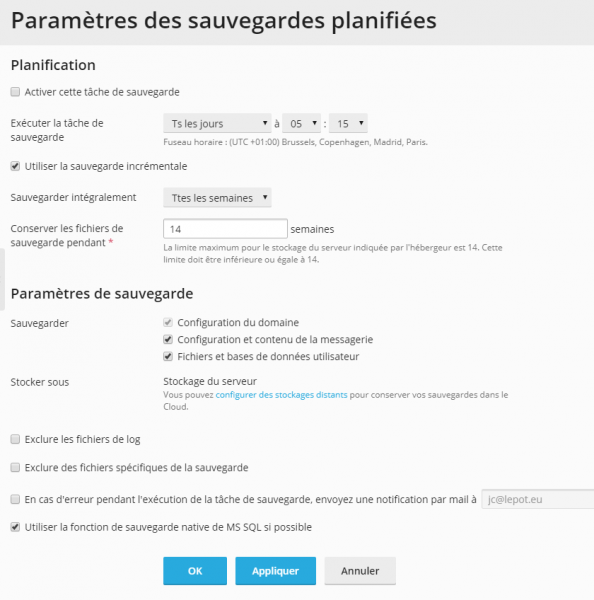Click the OK button

[195, 571]
